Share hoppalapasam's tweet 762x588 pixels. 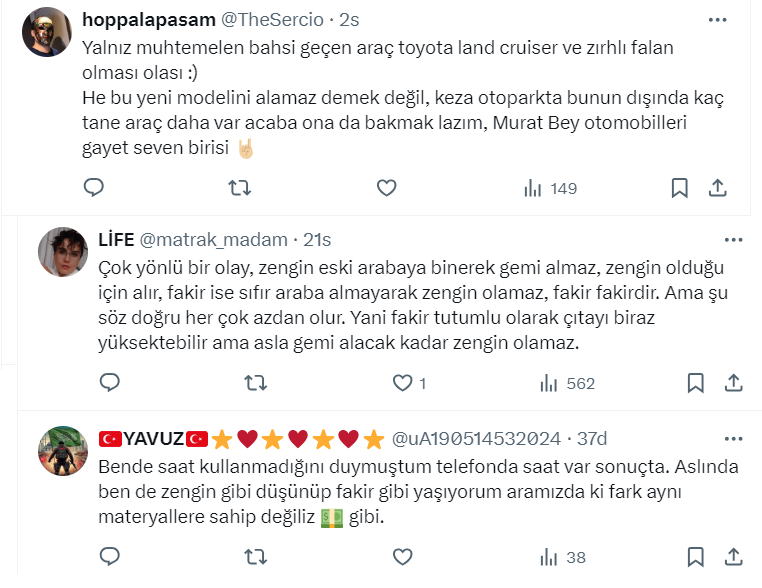click(x=718, y=188)
